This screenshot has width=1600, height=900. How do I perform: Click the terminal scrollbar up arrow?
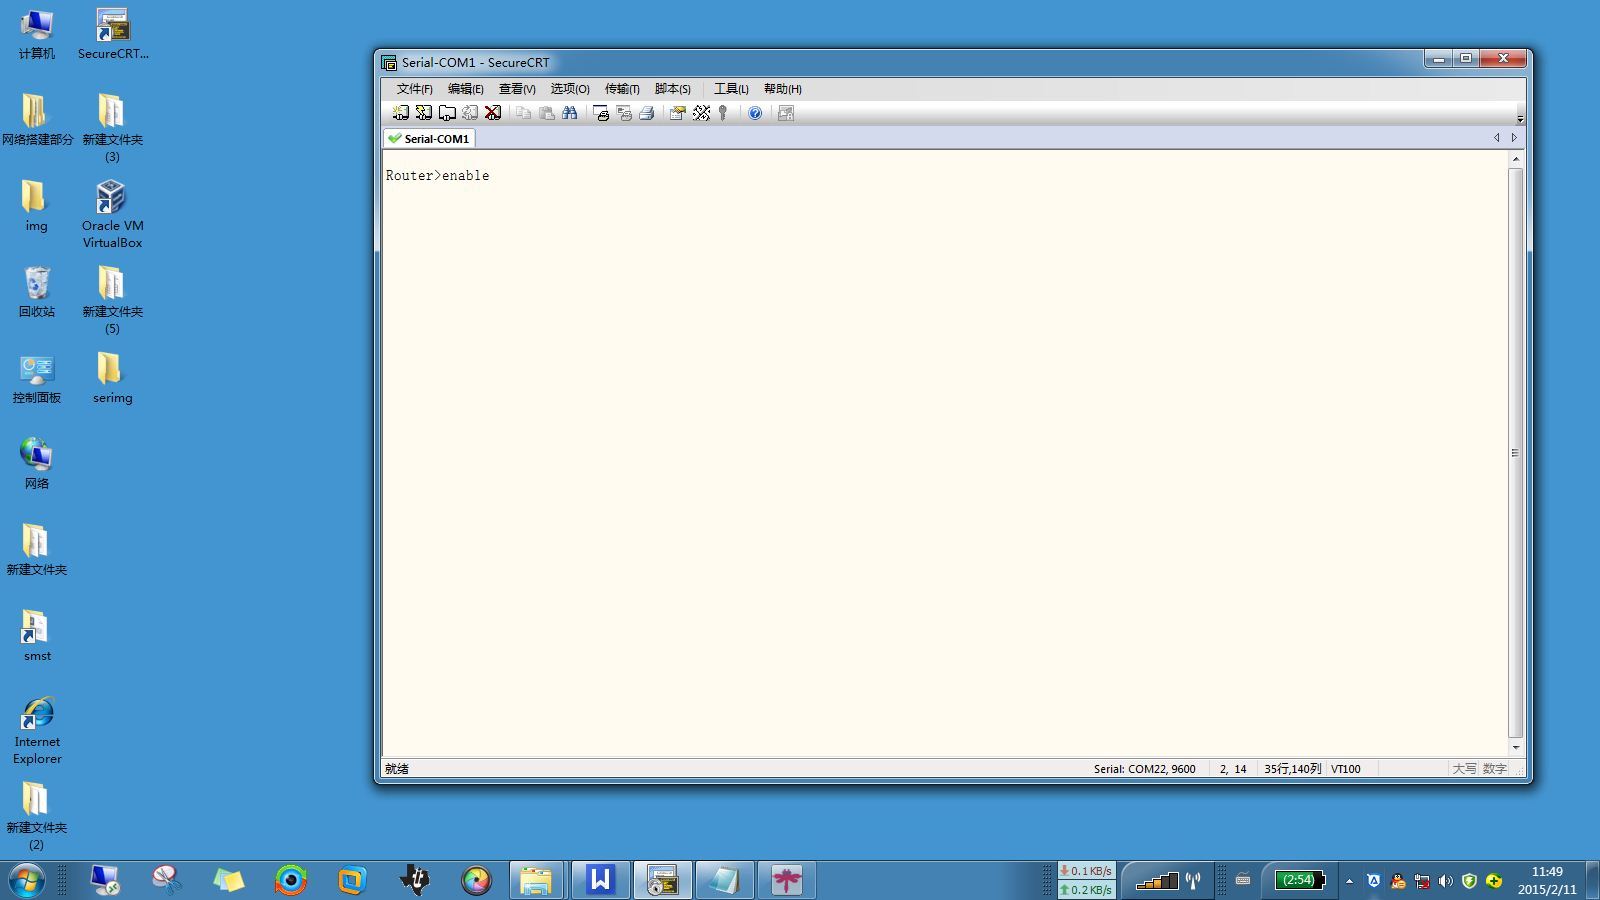pyautogui.click(x=1516, y=159)
